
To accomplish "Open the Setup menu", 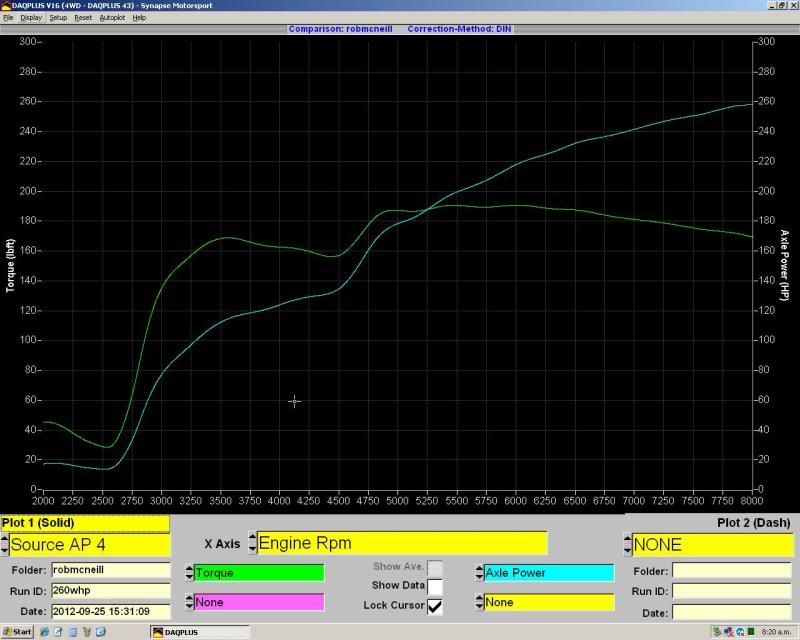I will [58, 17].
